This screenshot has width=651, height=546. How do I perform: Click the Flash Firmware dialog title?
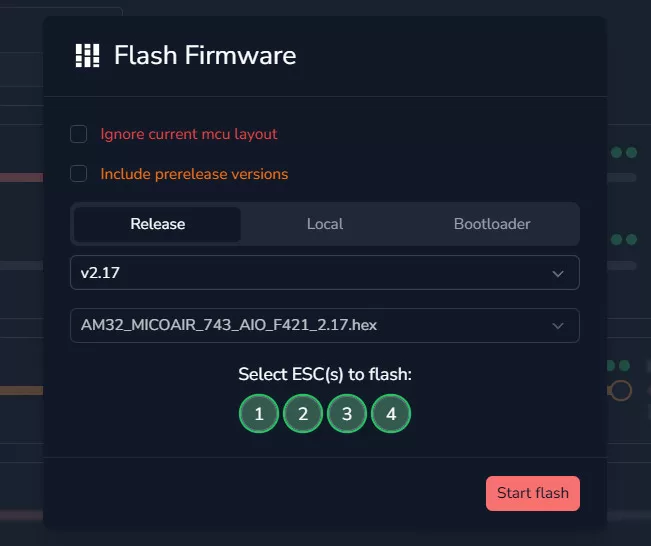click(x=205, y=55)
